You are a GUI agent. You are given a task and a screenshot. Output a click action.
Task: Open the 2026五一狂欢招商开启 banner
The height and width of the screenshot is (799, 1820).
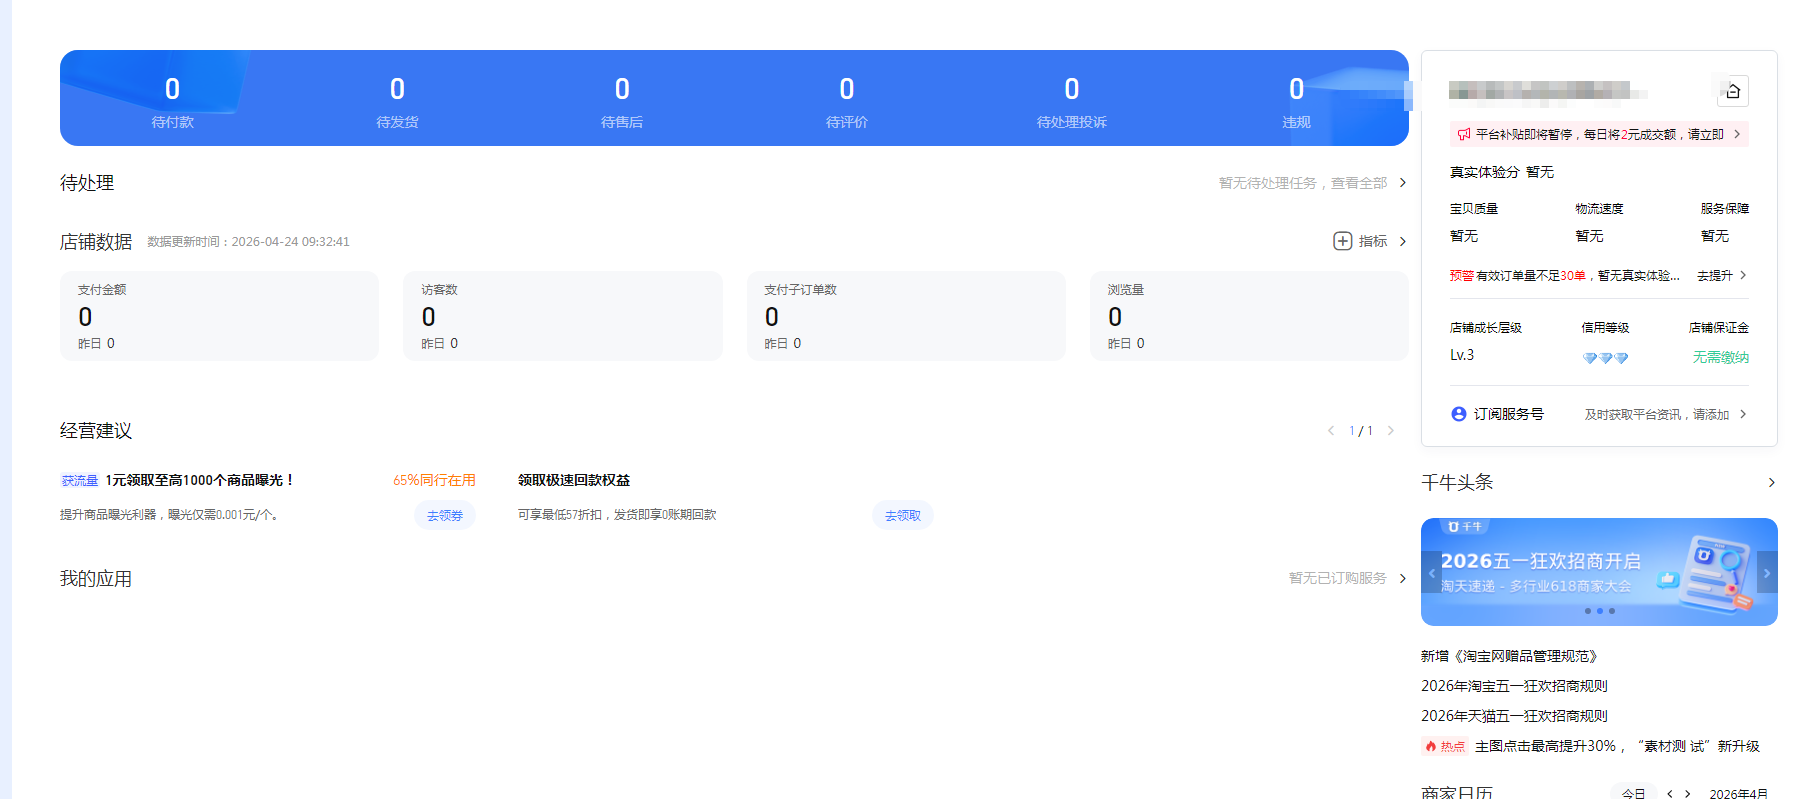coord(1599,572)
